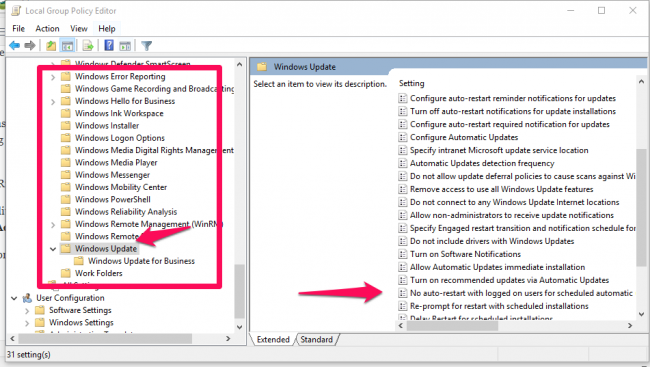Viewport: 650px width, 367px height.
Task: Expand the Windows Error Reporting node
Action: (x=53, y=77)
